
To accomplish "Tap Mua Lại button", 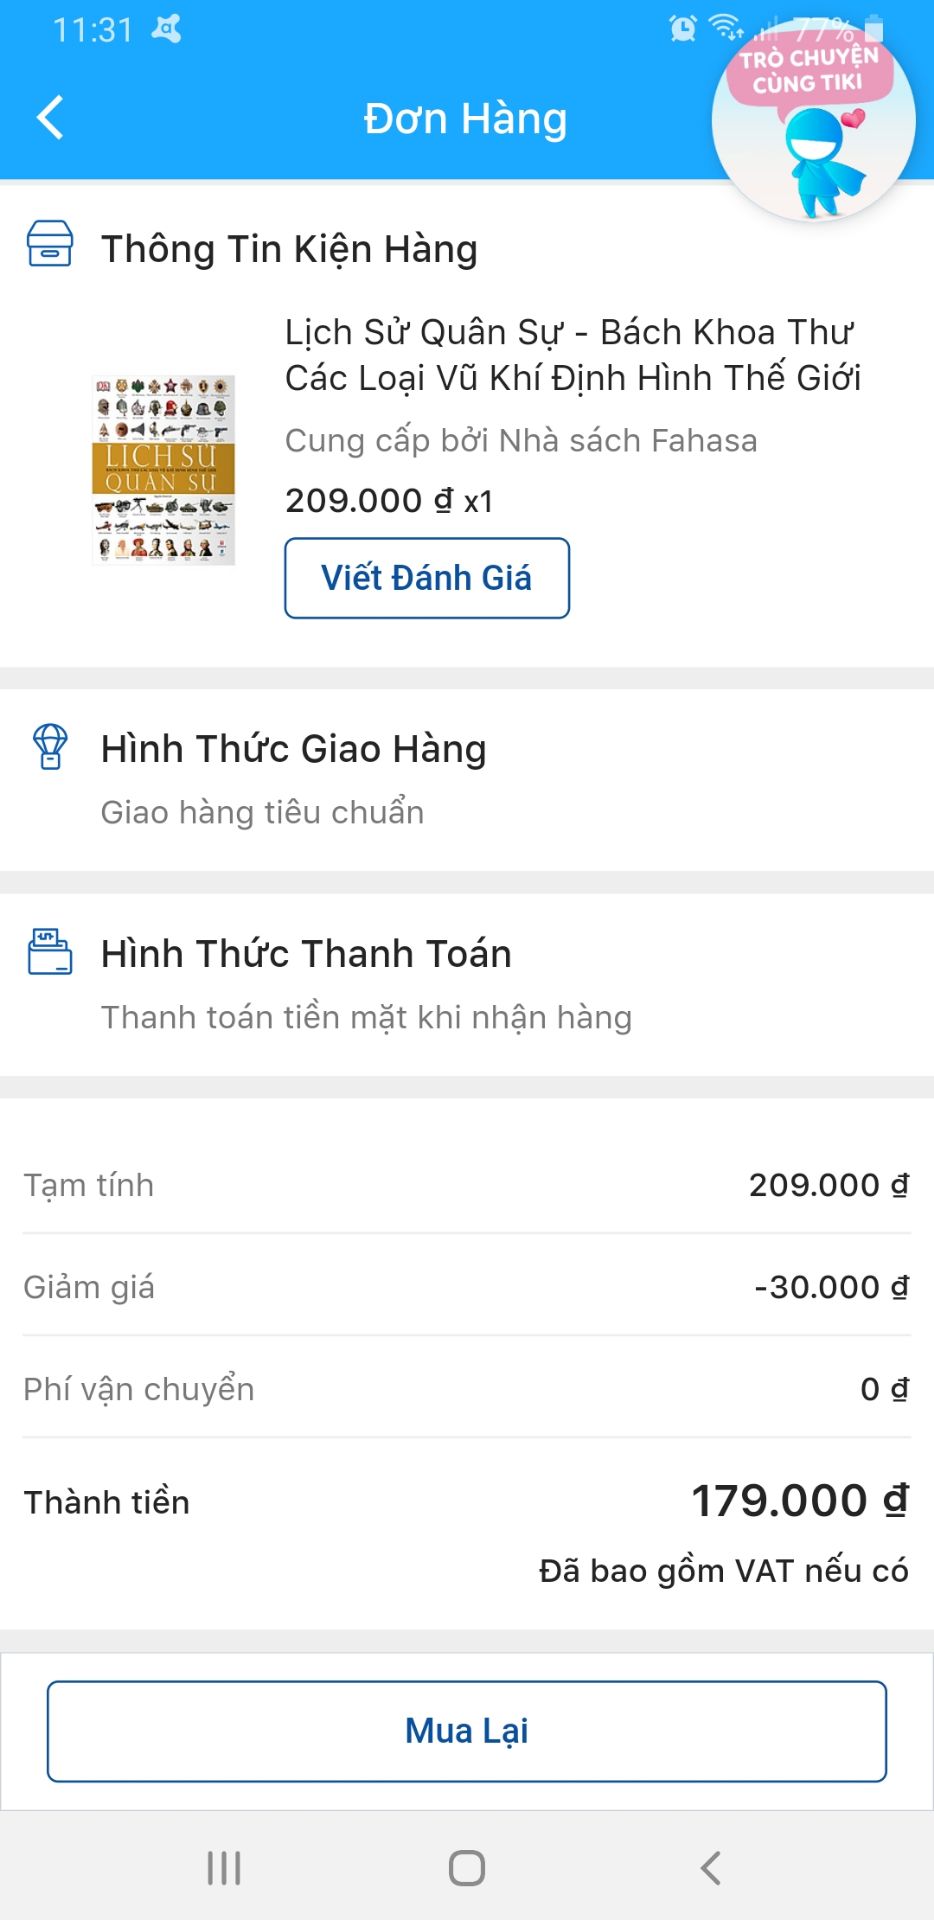I will coord(467,1731).
